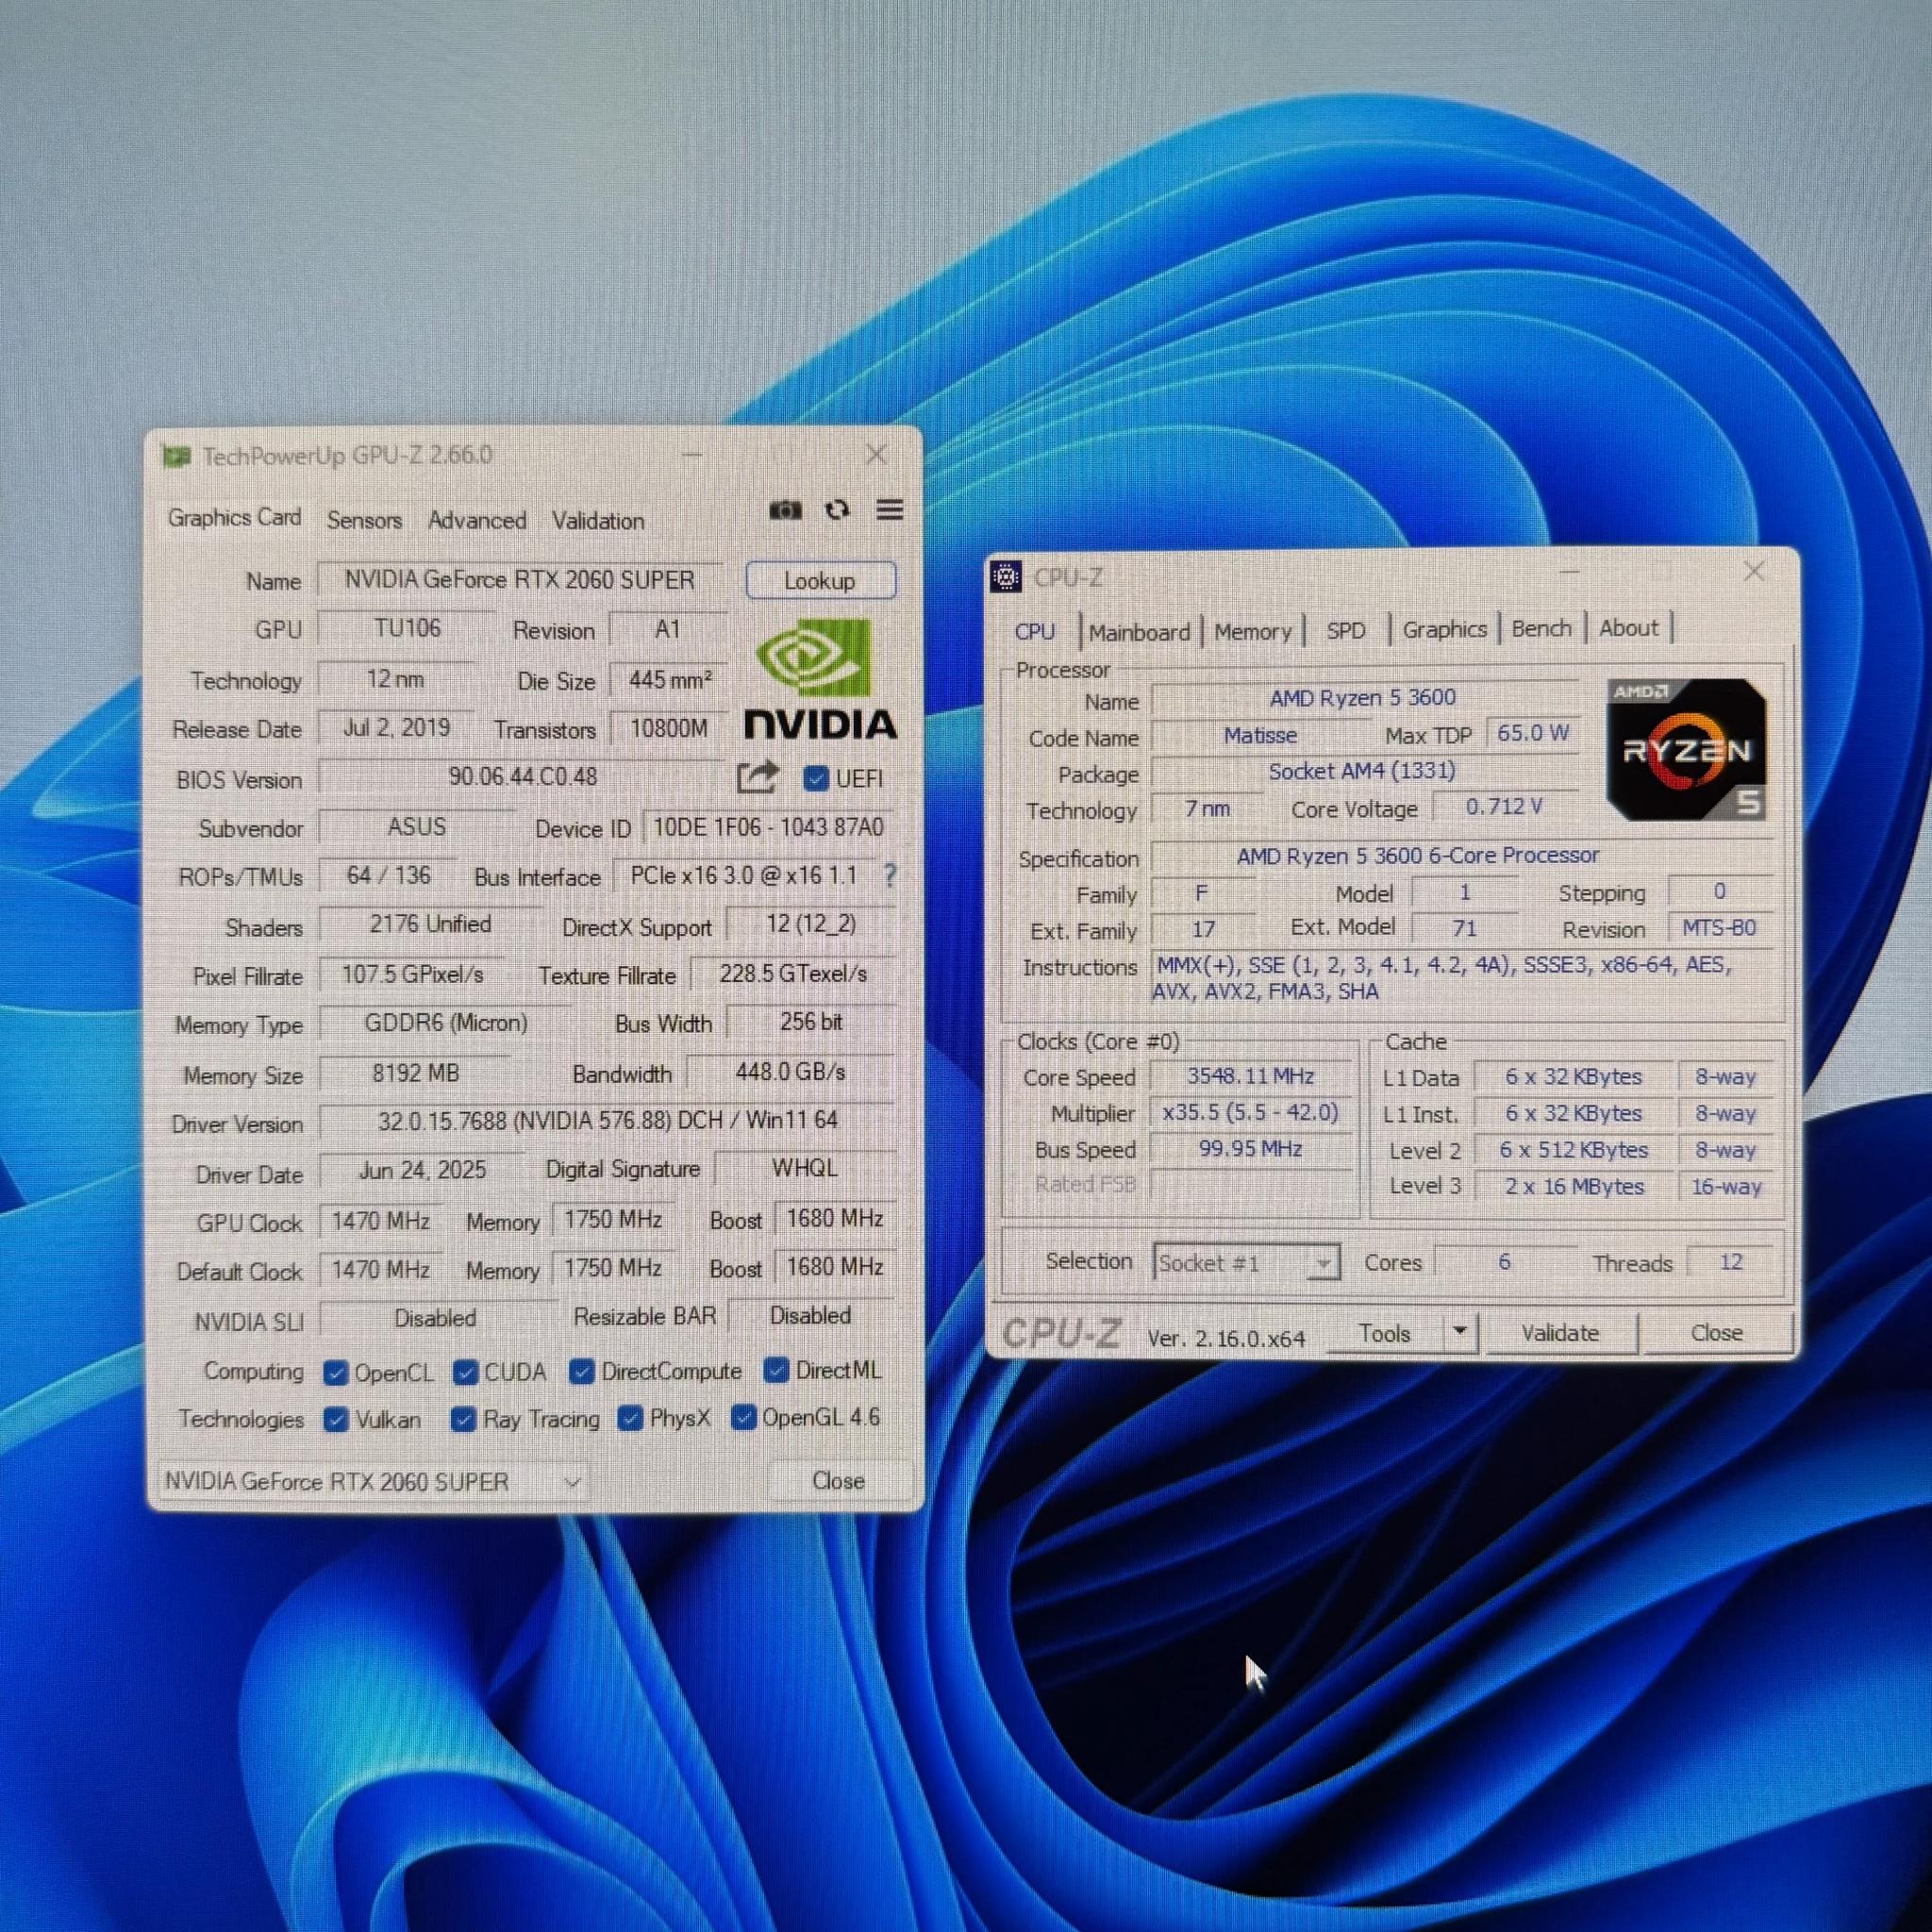The image size is (1932, 1932).
Task: Toggle the PhysX checkbox
Action: click(x=630, y=1418)
